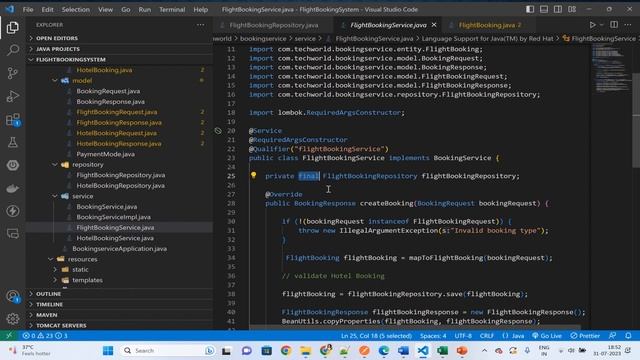Open the Extensions view
This screenshot has width=640, height=360.
pos(13,120)
